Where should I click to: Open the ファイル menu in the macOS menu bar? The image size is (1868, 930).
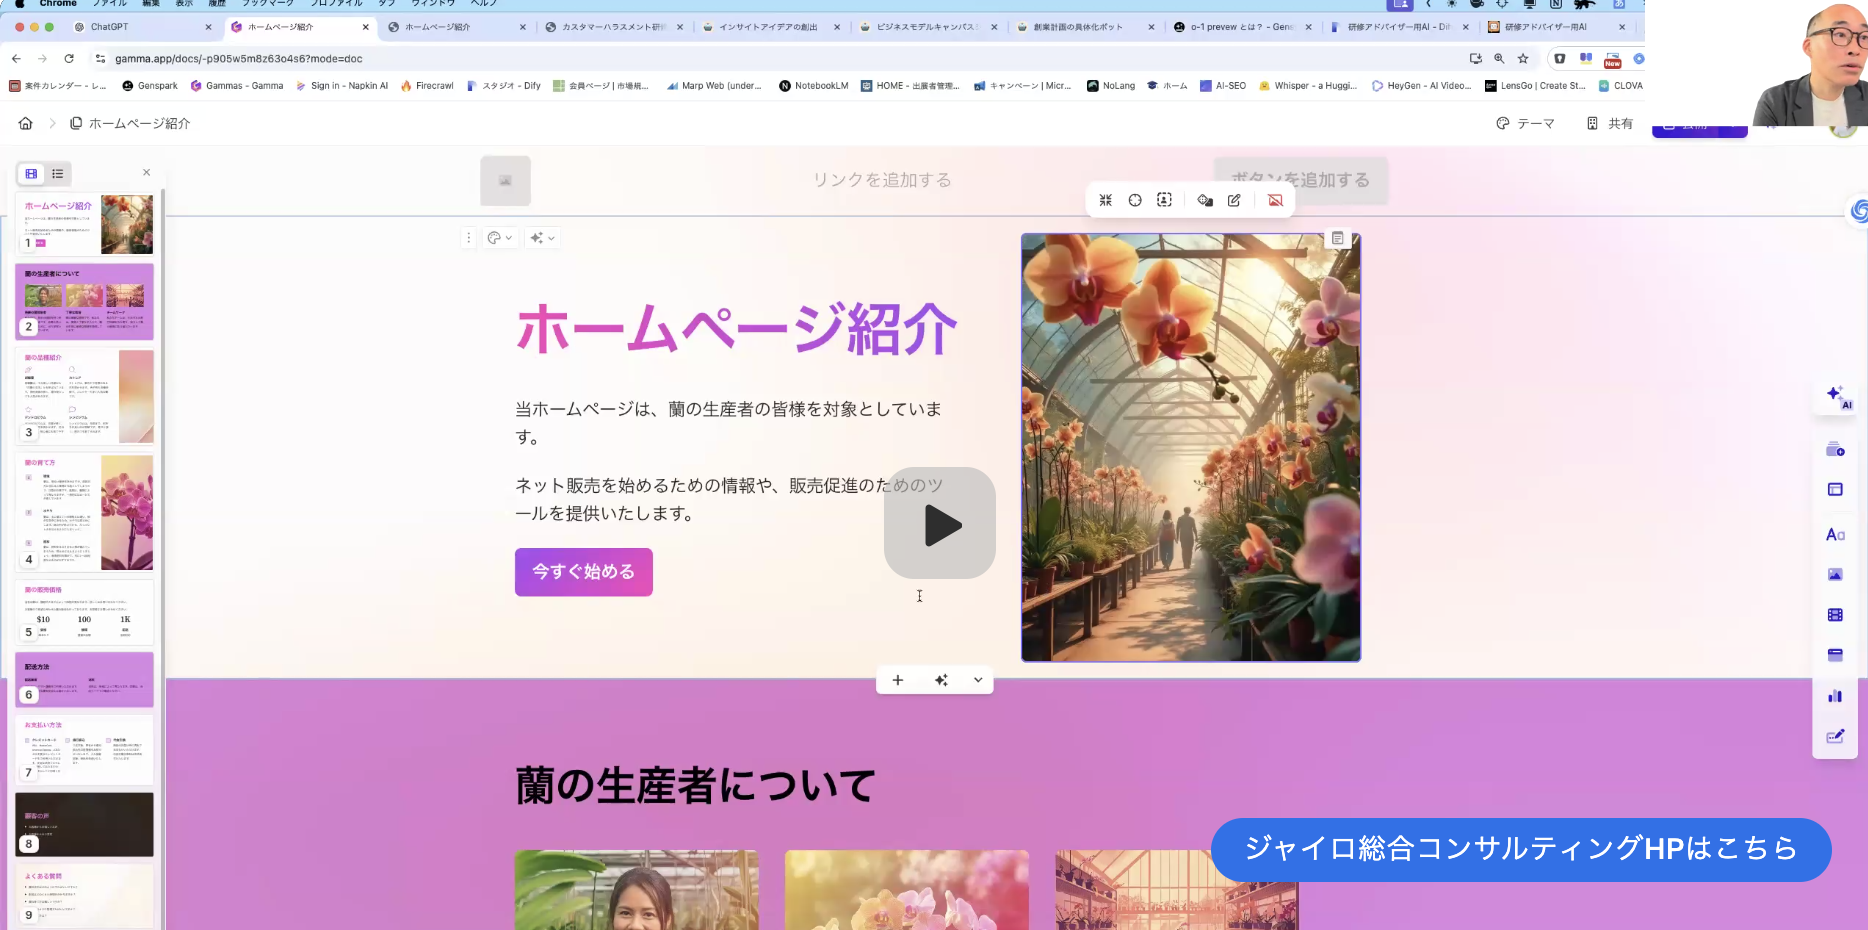coord(110,4)
